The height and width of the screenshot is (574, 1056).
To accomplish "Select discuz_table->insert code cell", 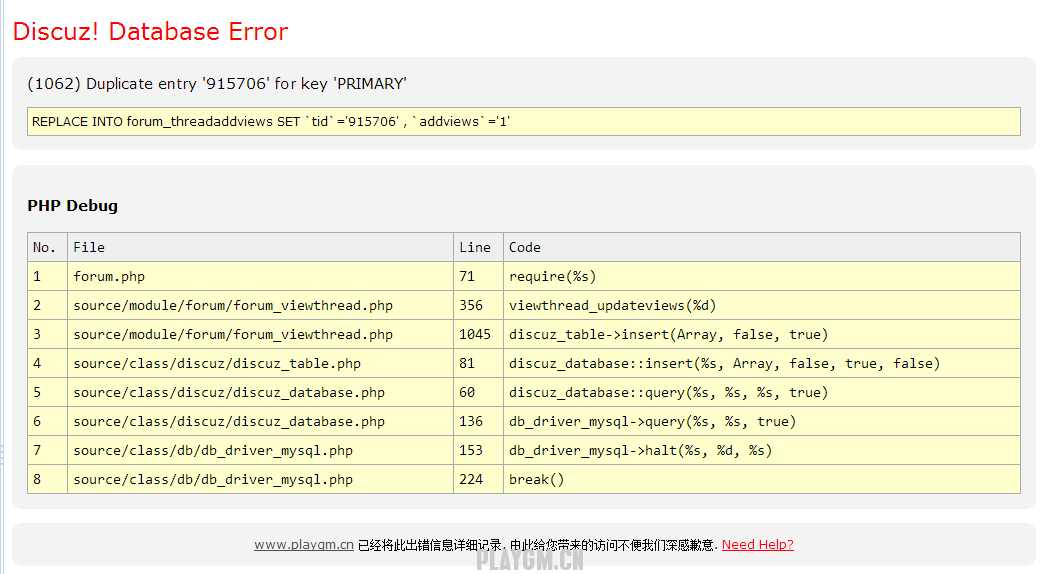I will [762, 334].
